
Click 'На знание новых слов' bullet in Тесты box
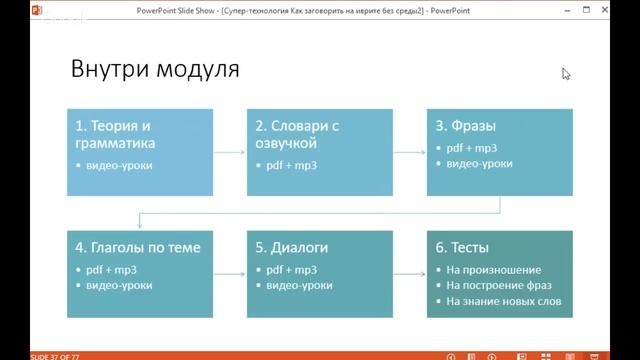pyautogui.click(x=504, y=301)
